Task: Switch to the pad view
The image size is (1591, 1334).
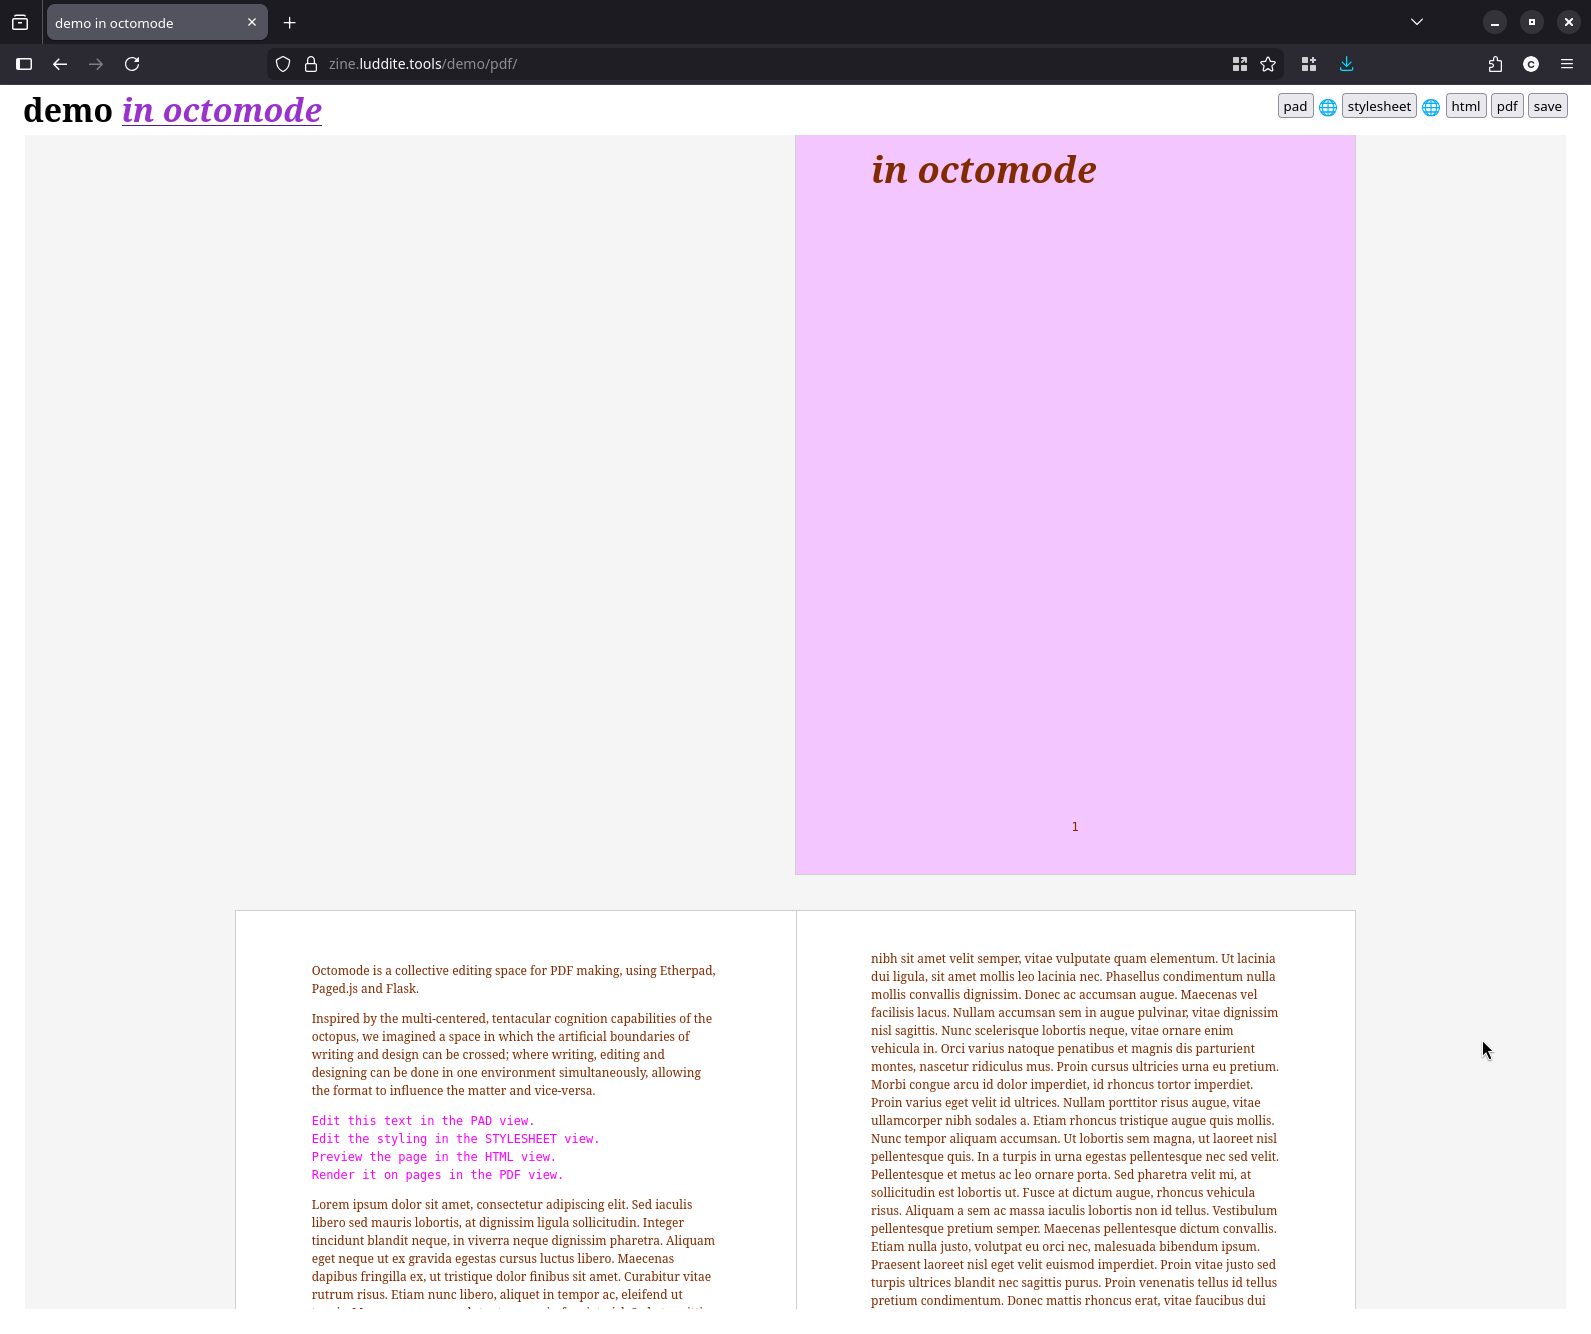Action: tap(1295, 106)
